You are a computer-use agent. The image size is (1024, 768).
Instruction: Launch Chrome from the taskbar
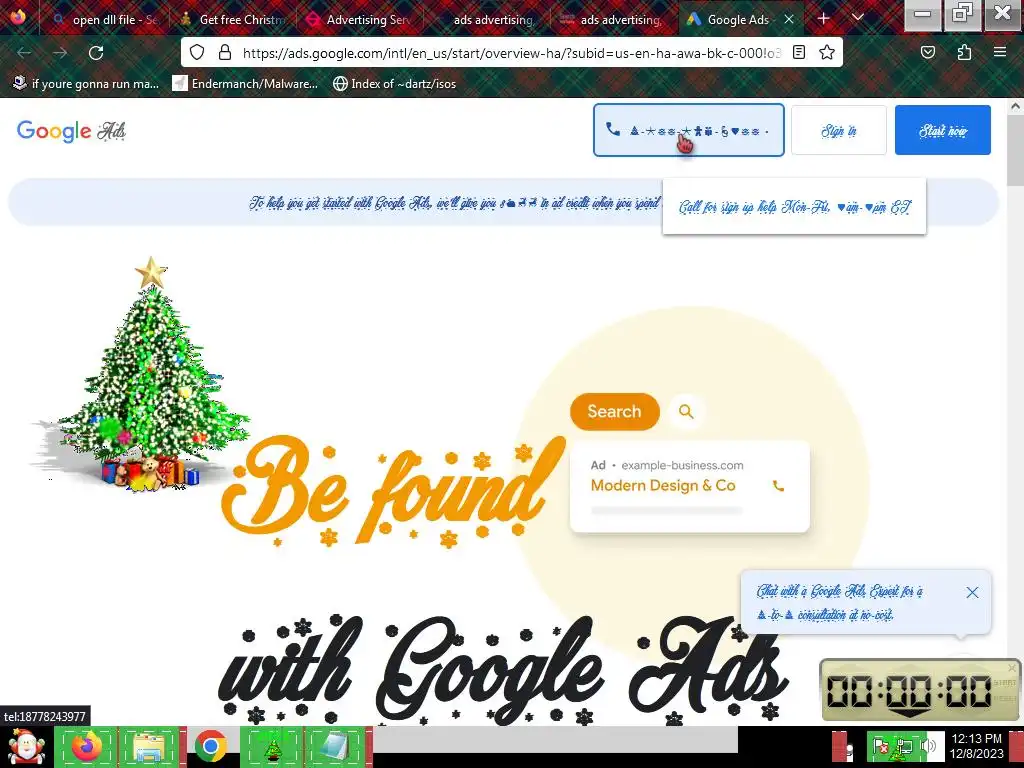point(210,746)
